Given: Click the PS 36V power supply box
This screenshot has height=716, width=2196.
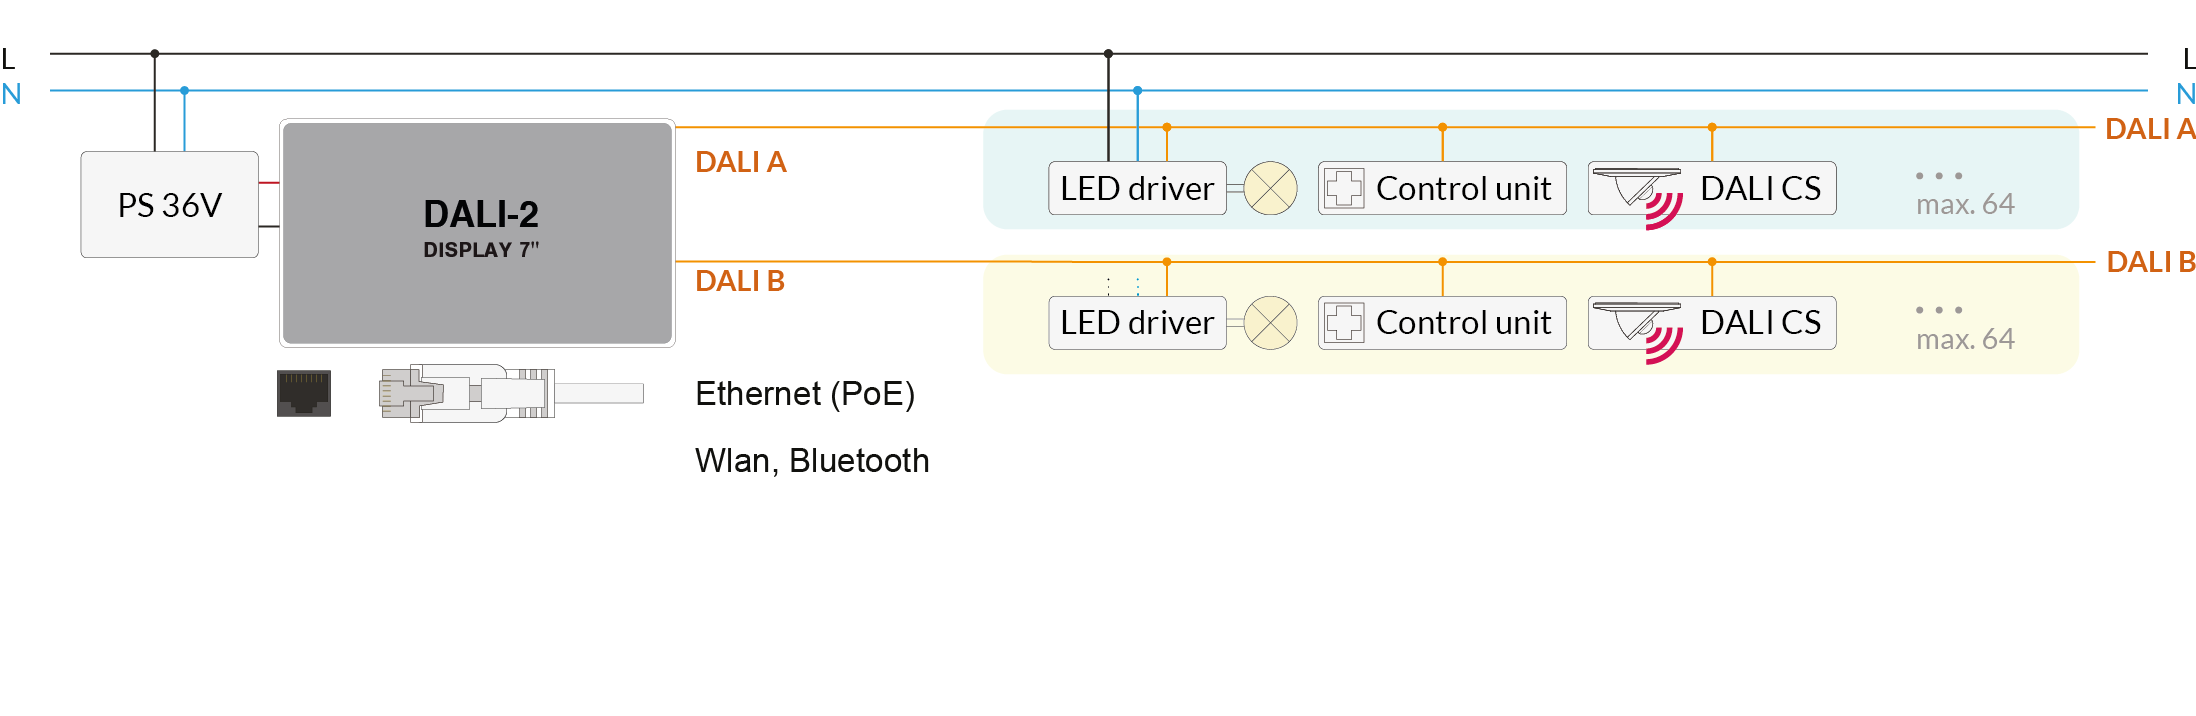Looking at the screenshot, I should coord(170,205).
